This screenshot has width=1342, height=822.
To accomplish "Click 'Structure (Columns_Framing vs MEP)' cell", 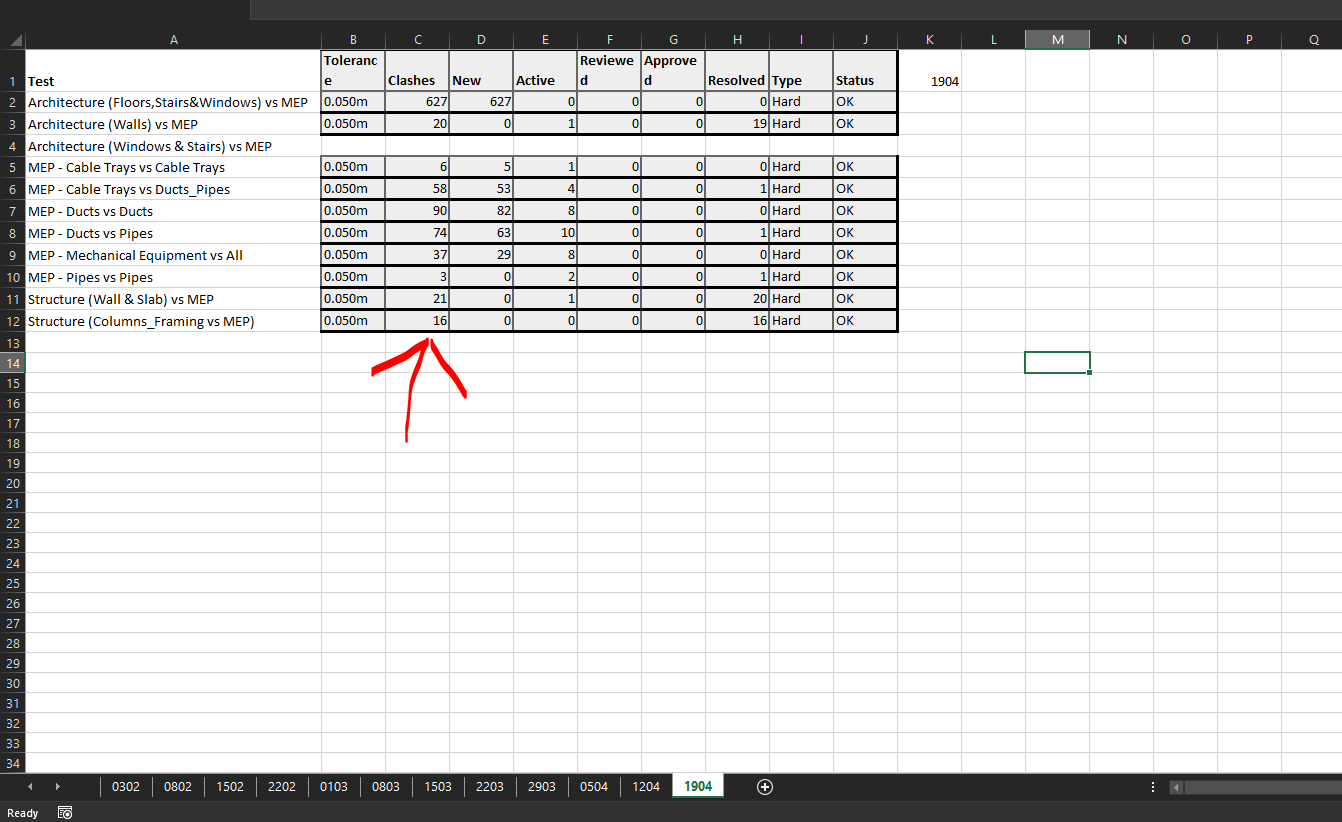I will coord(174,321).
